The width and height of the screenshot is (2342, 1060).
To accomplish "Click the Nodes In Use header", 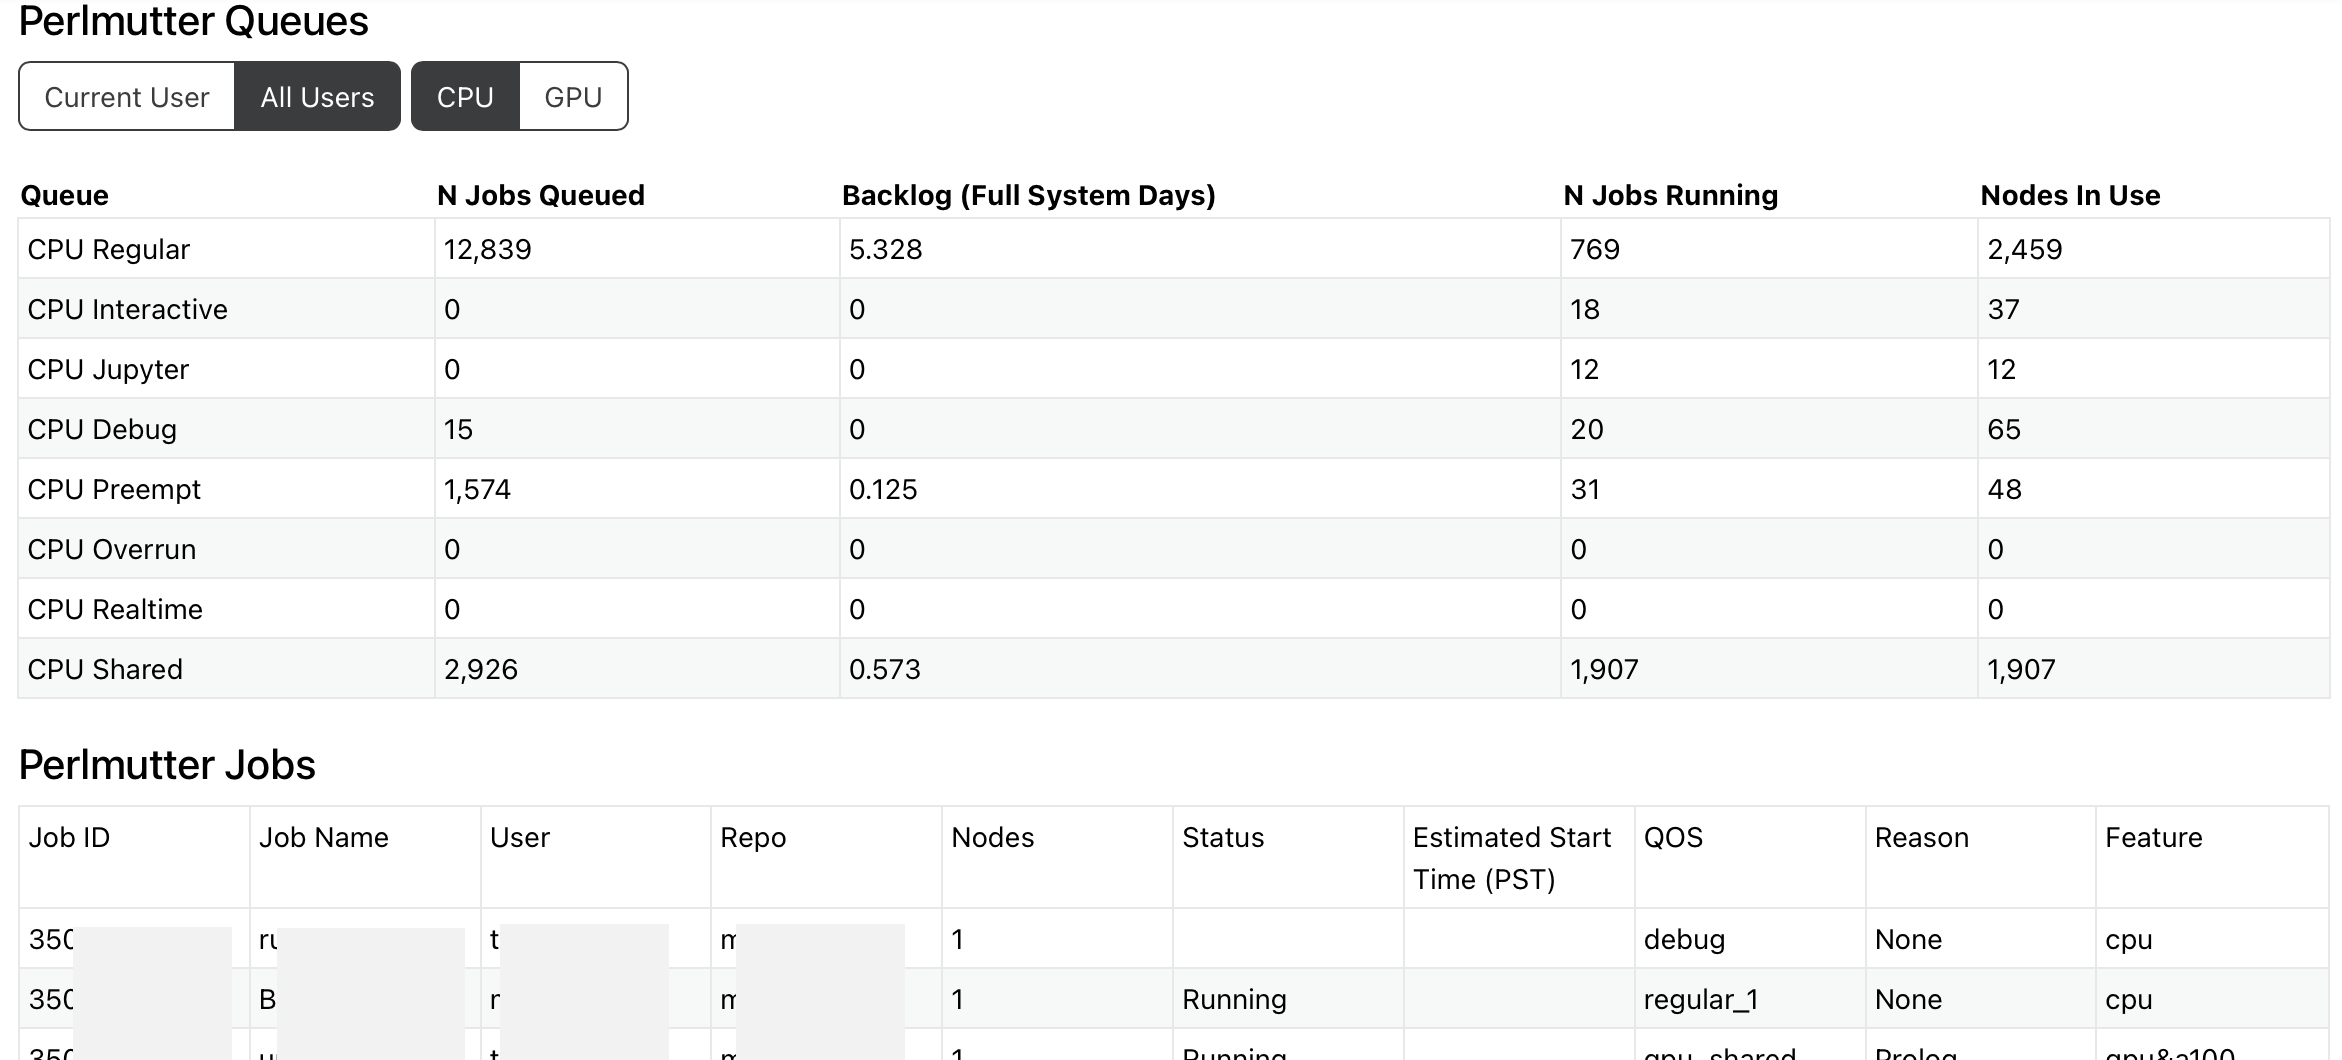I will pos(2070,195).
